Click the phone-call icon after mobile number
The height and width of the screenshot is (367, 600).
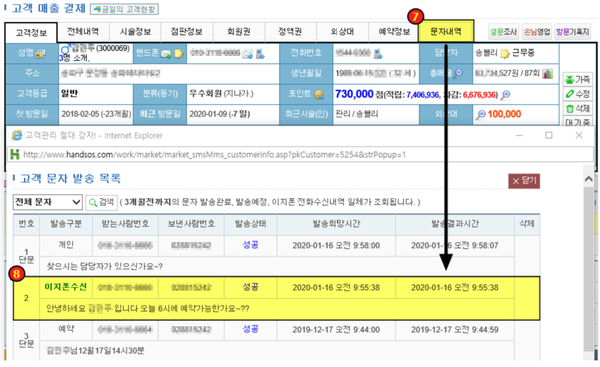pyautogui.click(x=260, y=54)
